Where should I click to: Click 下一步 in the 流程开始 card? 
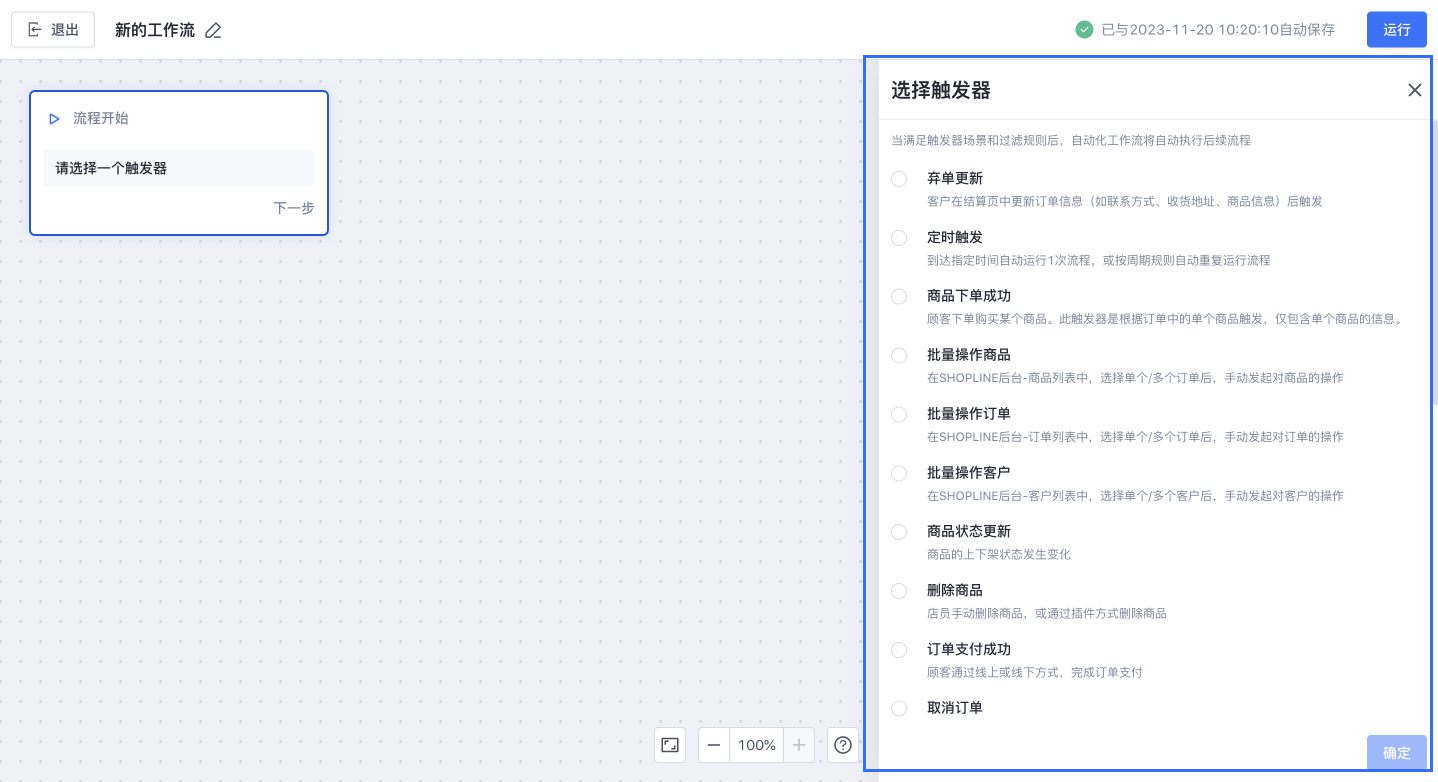tap(294, 208)
